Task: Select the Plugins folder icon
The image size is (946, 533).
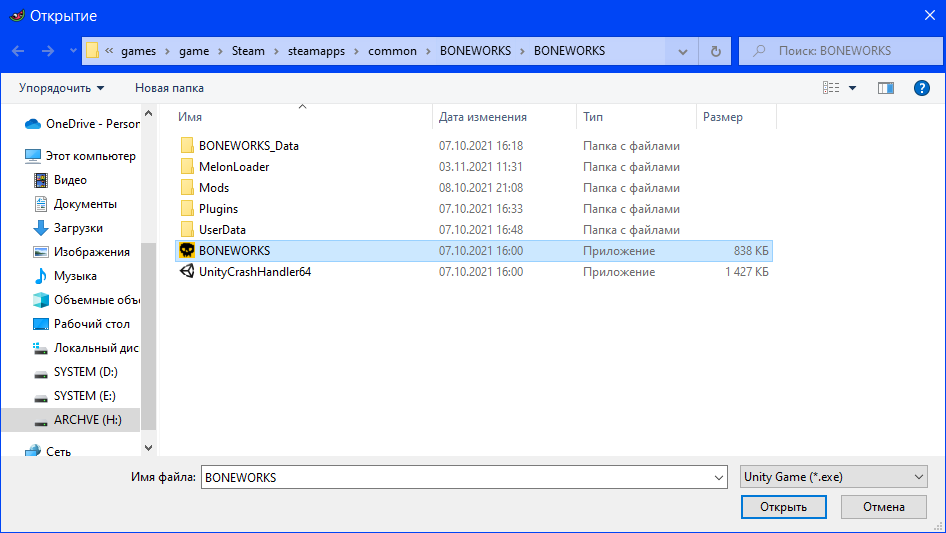Action: click(x=187, y=209)
